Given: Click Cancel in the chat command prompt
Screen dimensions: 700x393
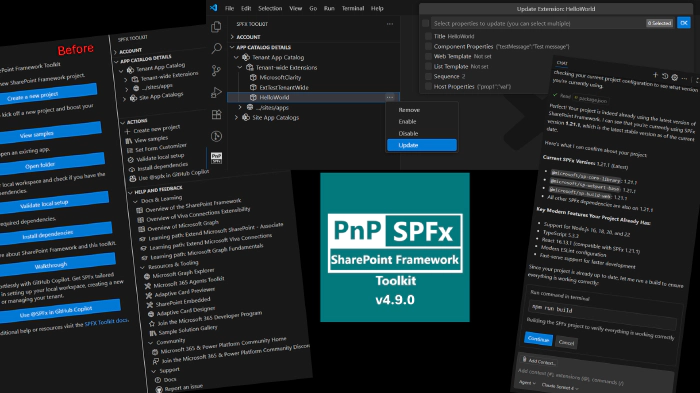Looking at the screenshot, I should (x=566, y=343).
